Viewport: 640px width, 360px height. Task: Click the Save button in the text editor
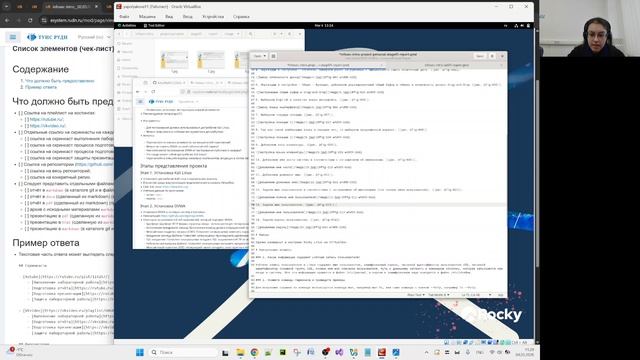(480, 56)
